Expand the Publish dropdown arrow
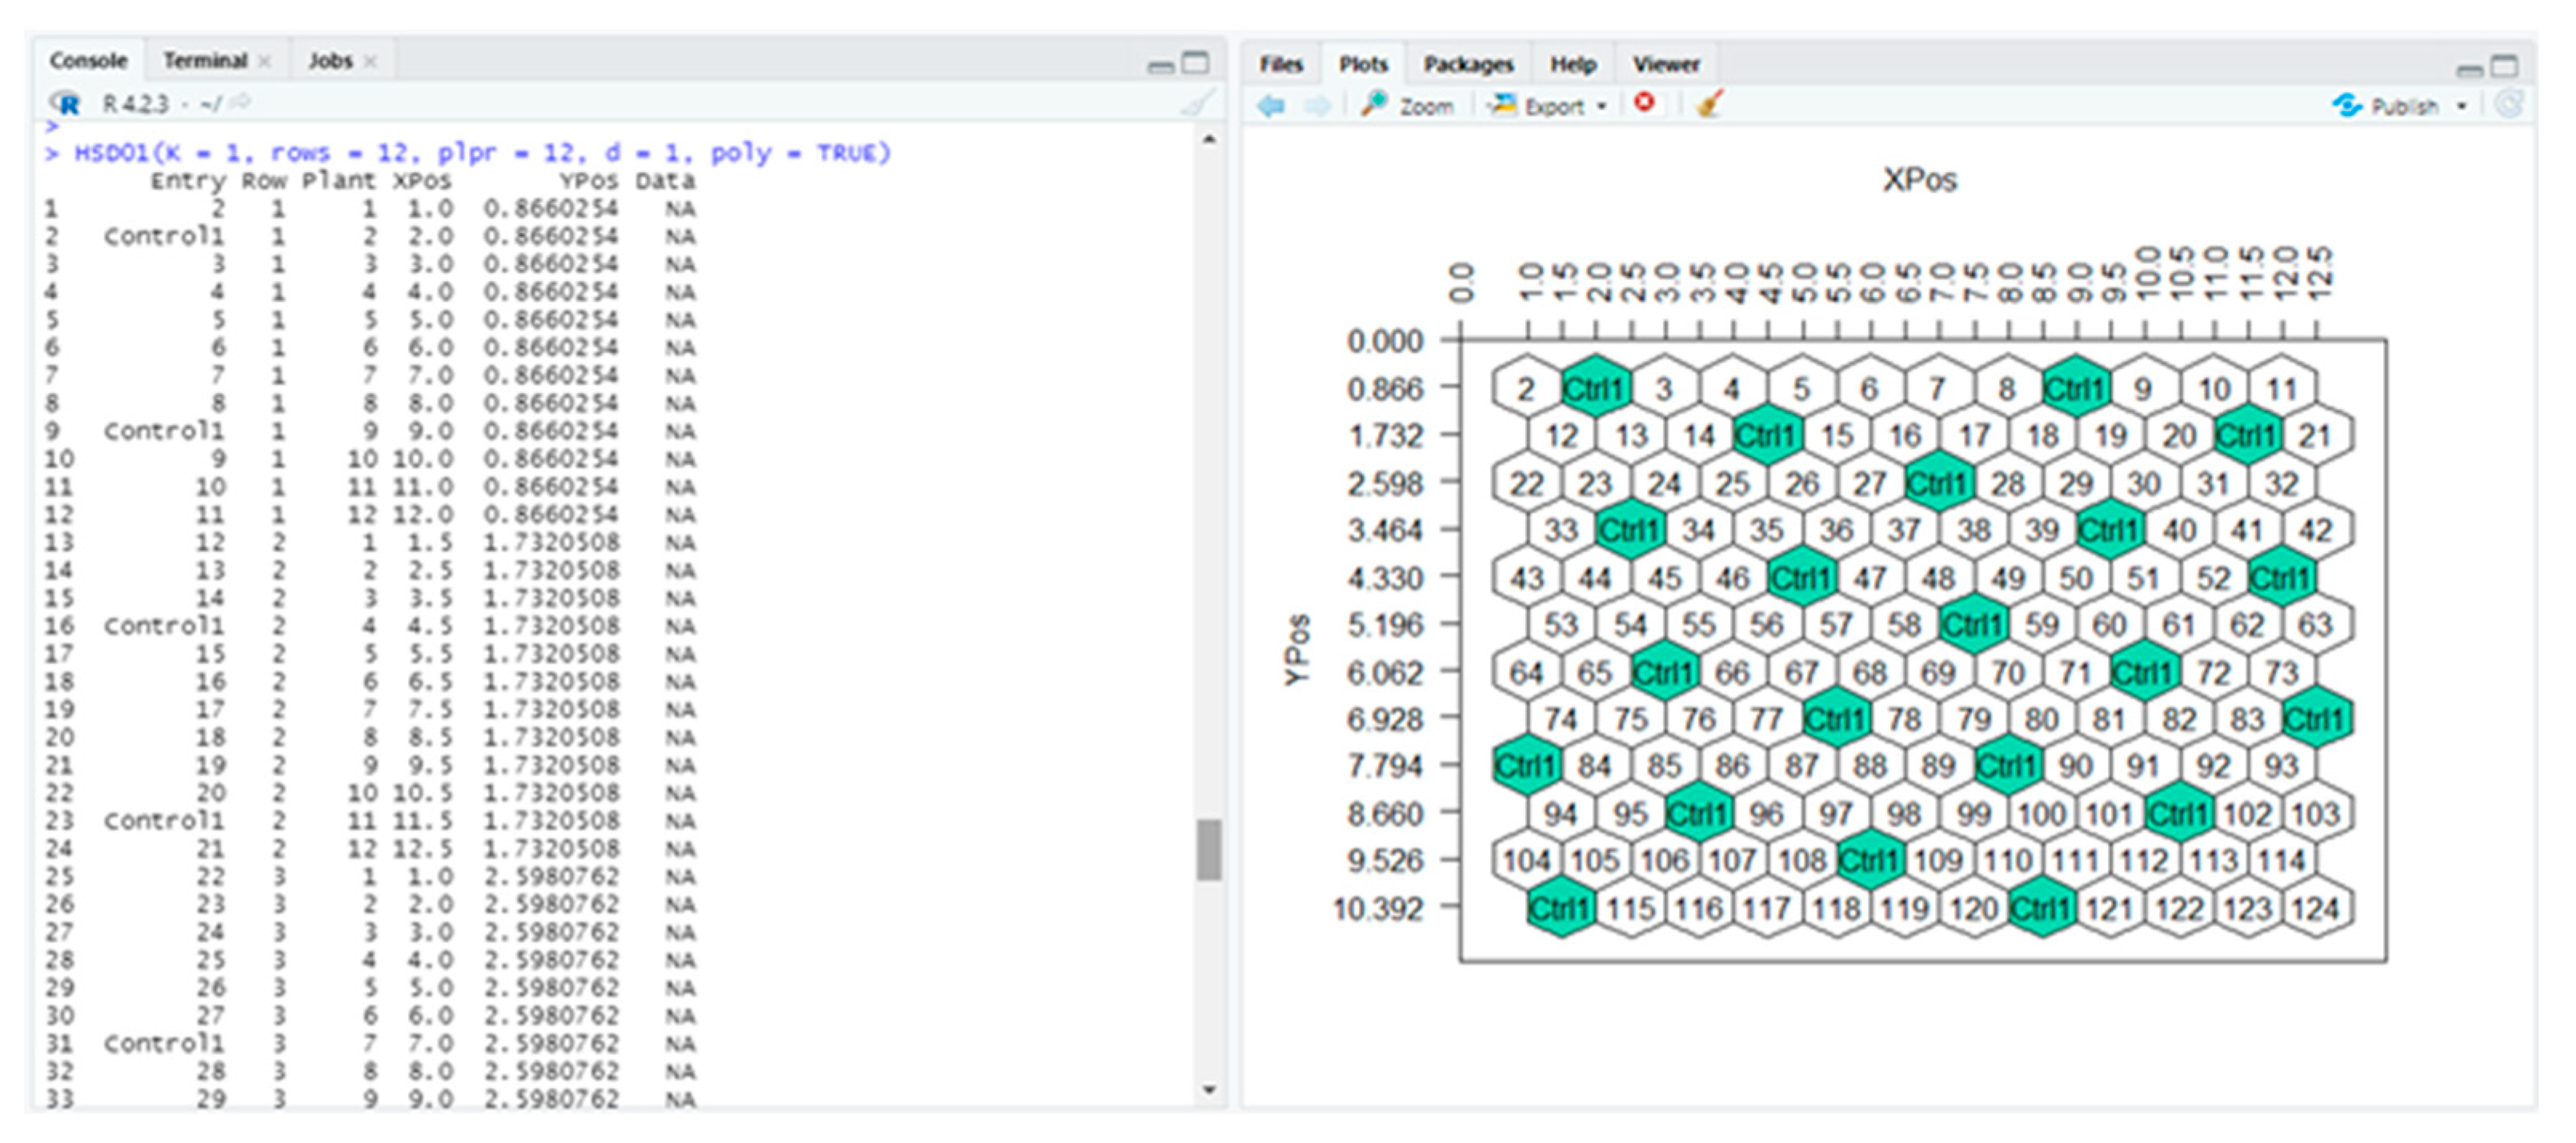 point(2462,106)
